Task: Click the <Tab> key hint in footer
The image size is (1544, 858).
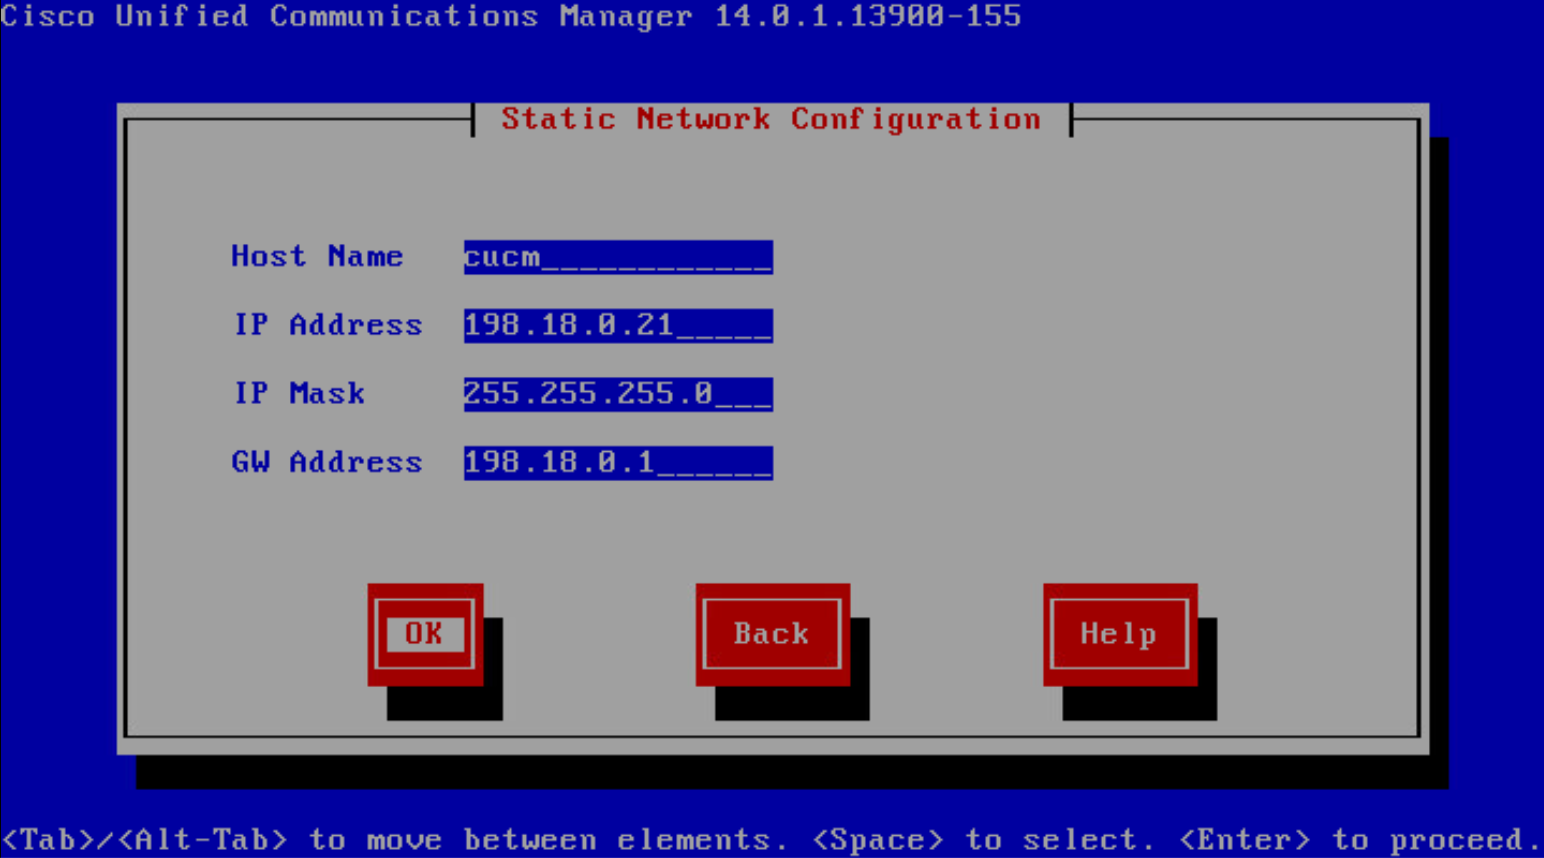Action: point(48,840)
